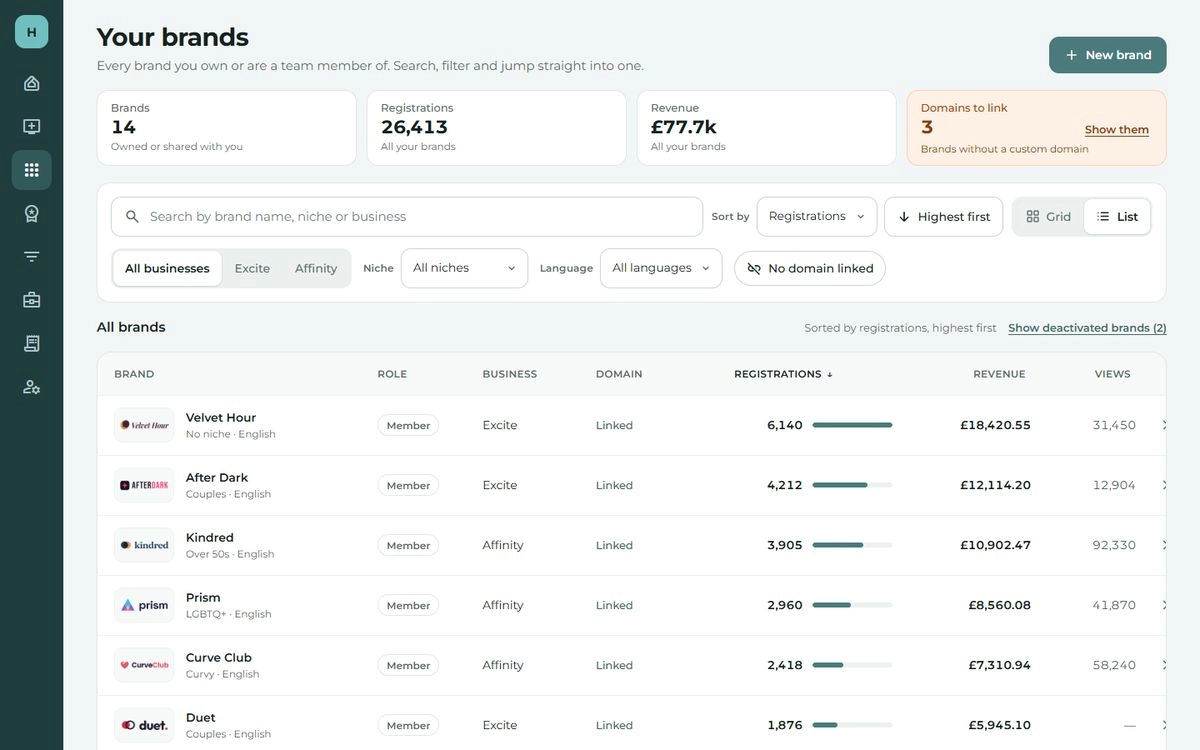Click the Revenue column header
Image resolution: width=1200 pixels, height=750 pixels.
999,374
